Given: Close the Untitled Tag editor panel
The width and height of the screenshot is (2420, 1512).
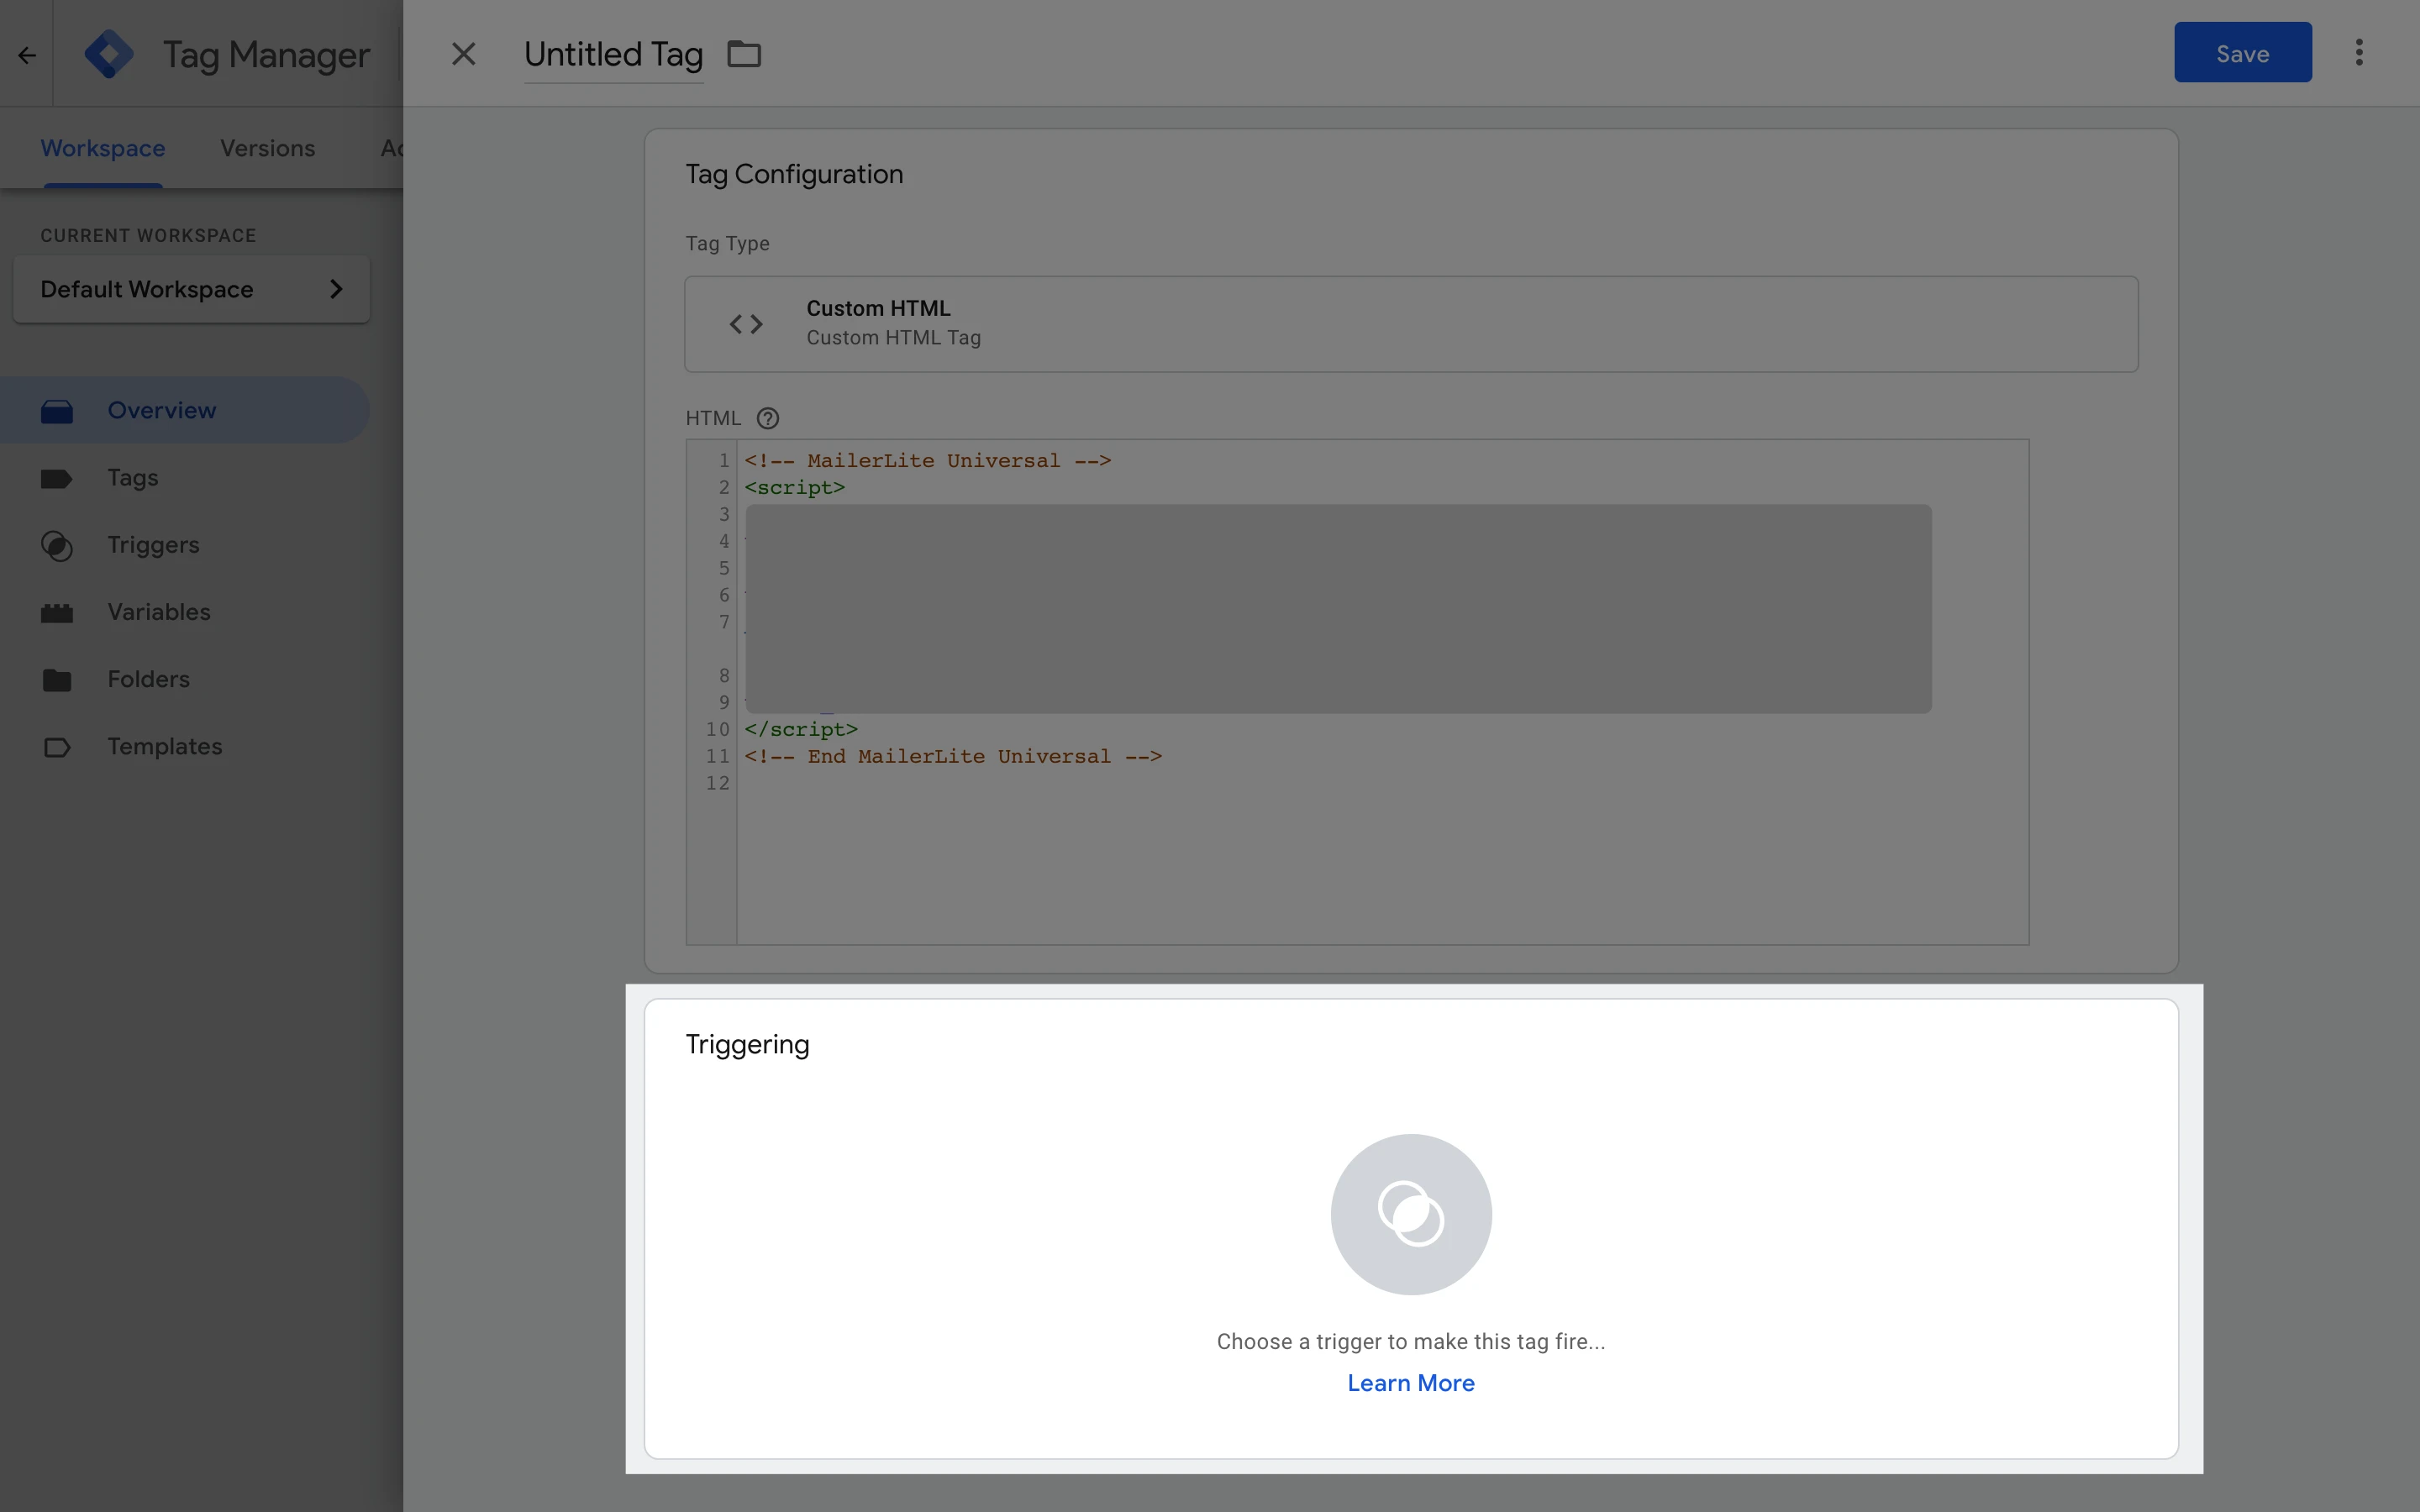Looking at the screenshot, I should click(x=463, y=54).
